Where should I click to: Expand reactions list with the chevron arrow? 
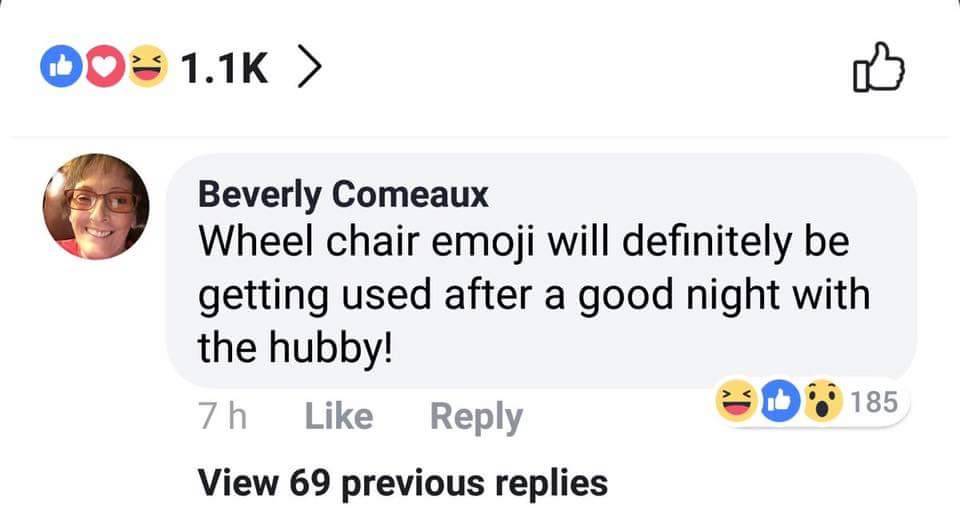[310, 68]
